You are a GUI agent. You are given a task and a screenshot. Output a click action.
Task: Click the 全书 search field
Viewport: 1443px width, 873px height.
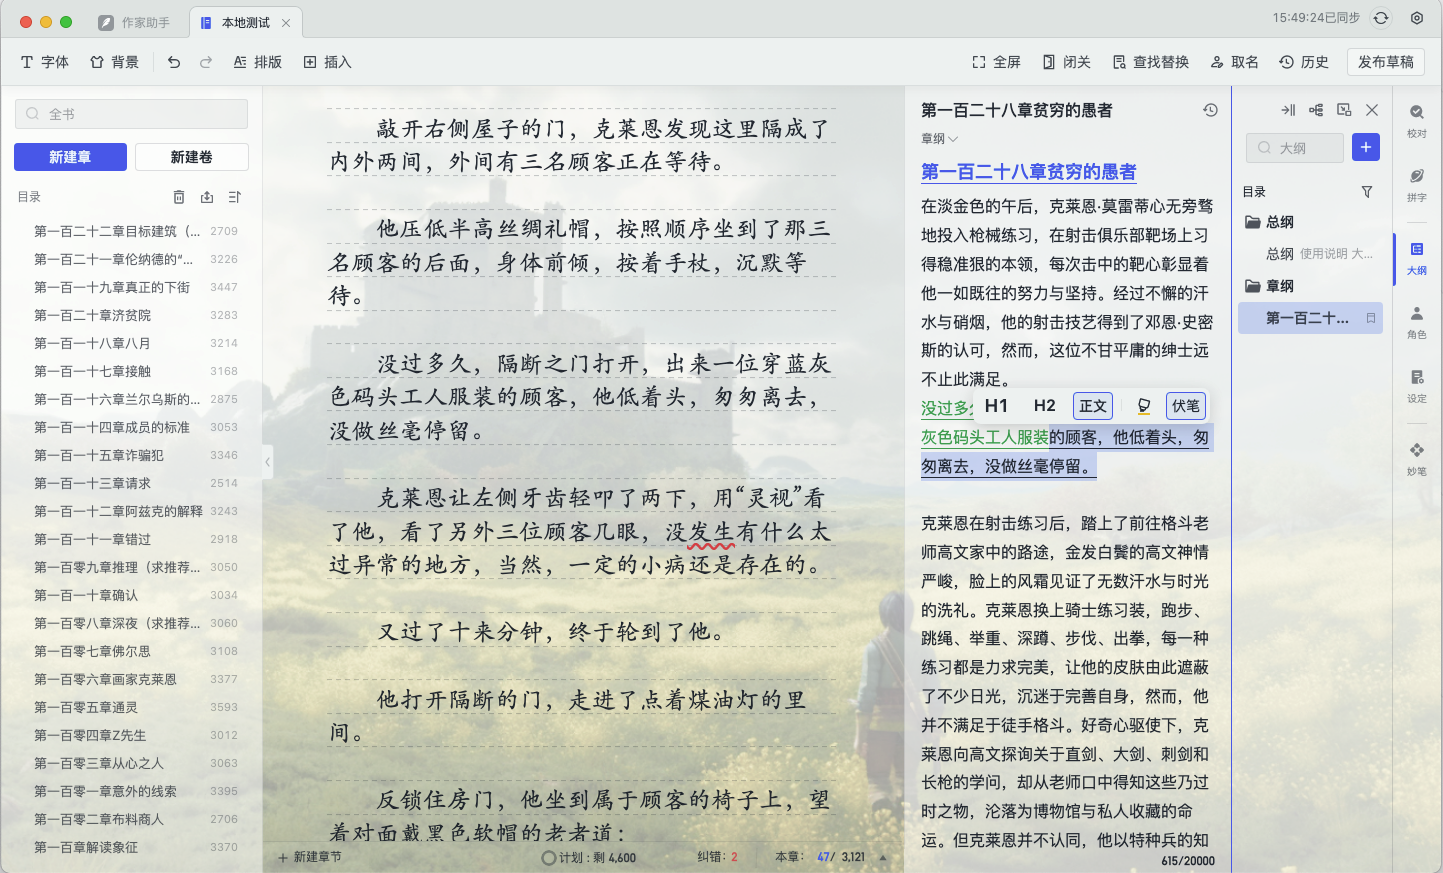pyautogui.click(x=131, y=114)
